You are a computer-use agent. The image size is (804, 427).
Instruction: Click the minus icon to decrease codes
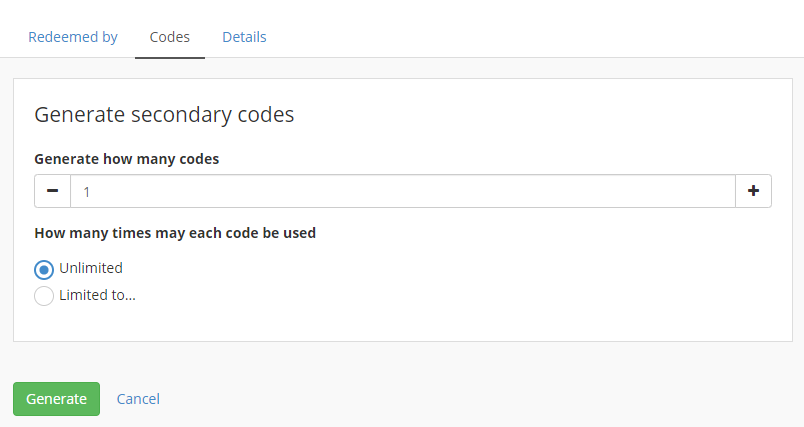52,191
